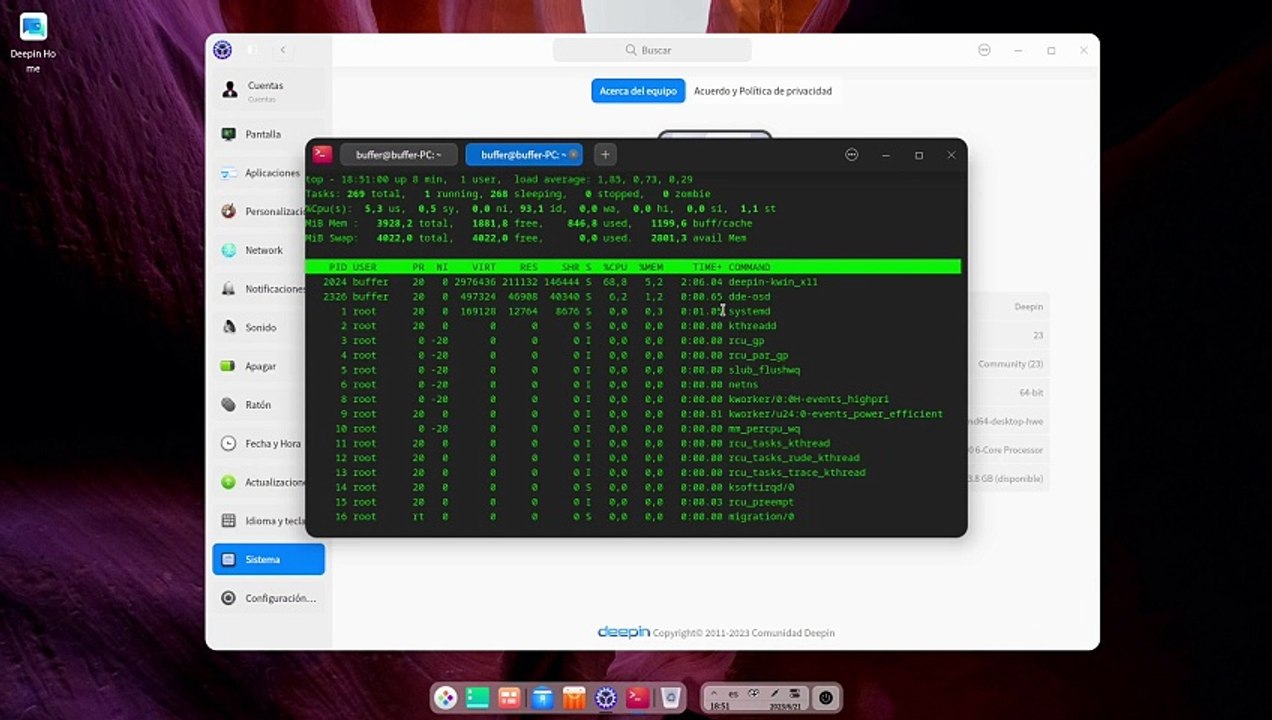Viewport: 1272px width, 720px height.
Task: Click the 18:51 clock in the tray
Action: coord(719,706)
